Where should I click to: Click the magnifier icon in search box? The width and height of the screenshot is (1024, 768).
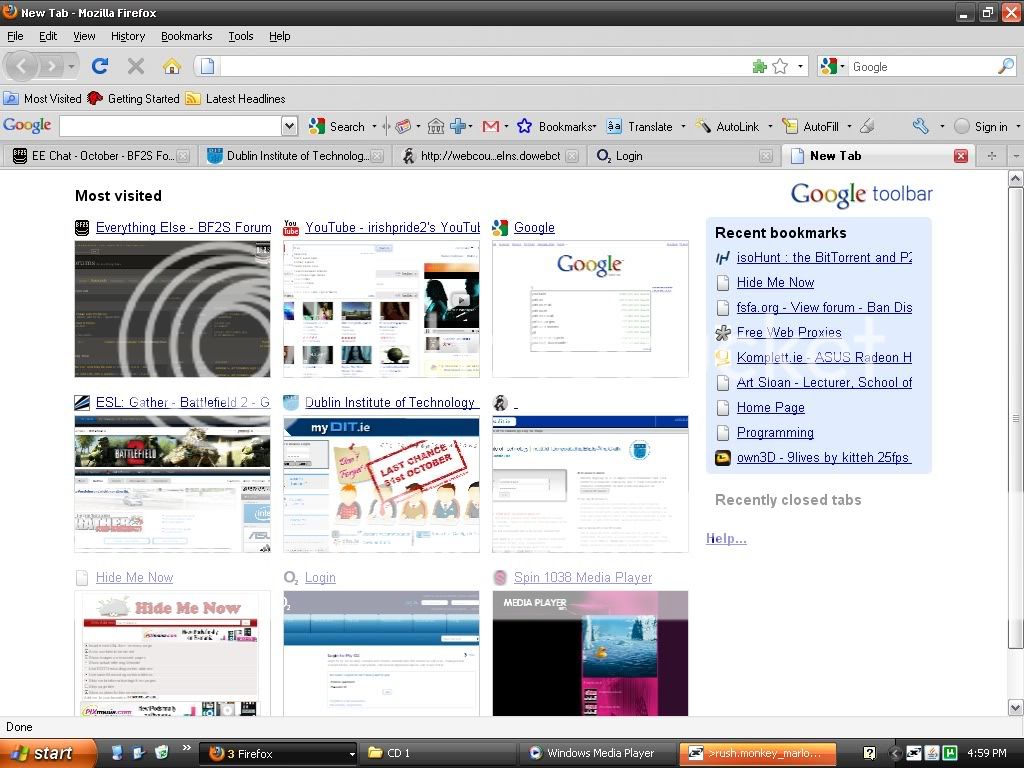[x=1005, y=67]
